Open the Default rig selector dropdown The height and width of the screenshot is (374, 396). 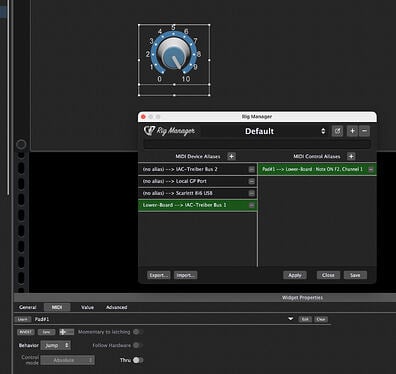click(323, 131)
